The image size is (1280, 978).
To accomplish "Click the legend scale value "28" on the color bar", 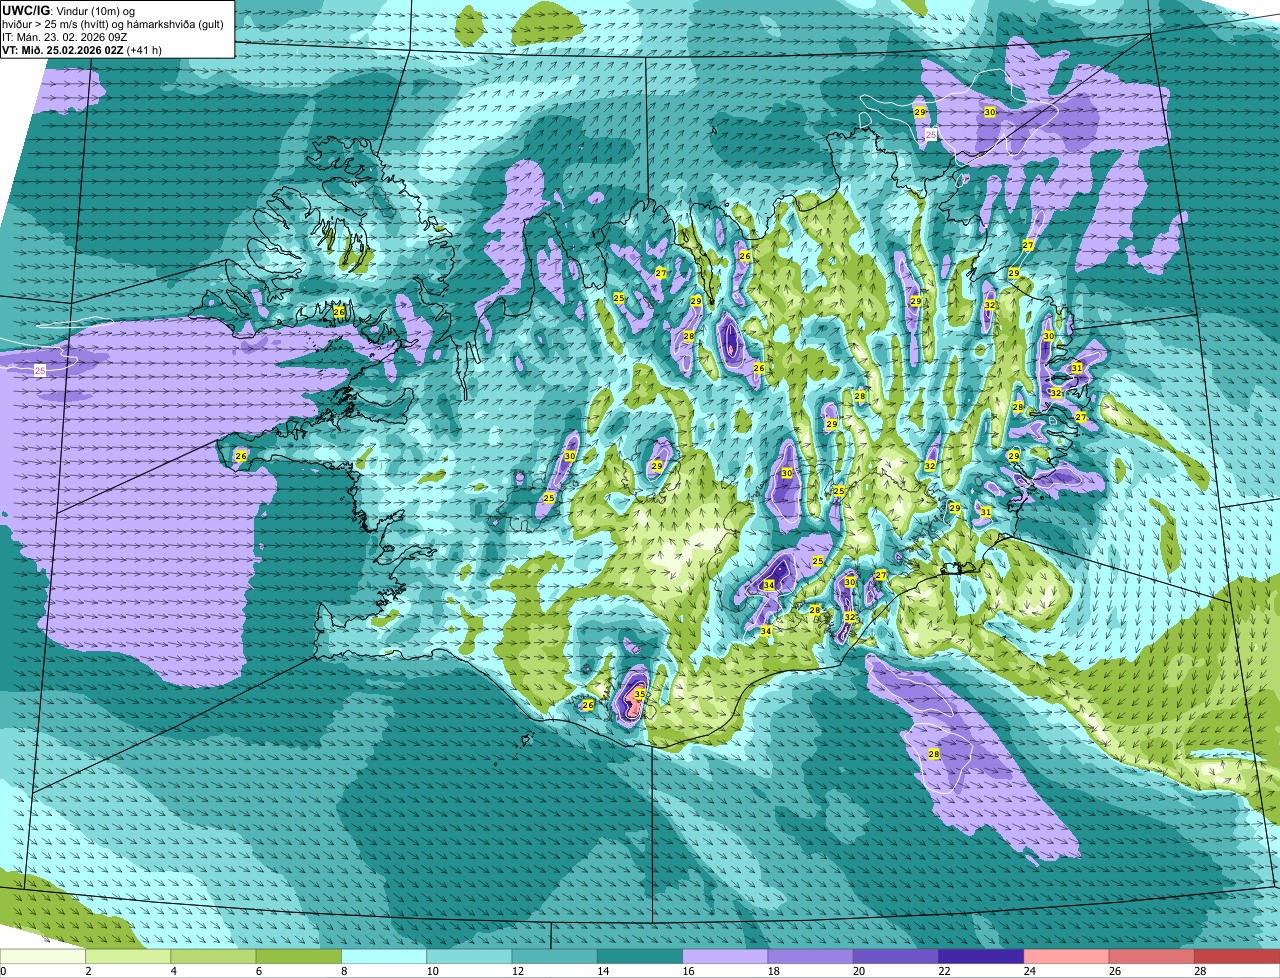I will (1199, 971).
